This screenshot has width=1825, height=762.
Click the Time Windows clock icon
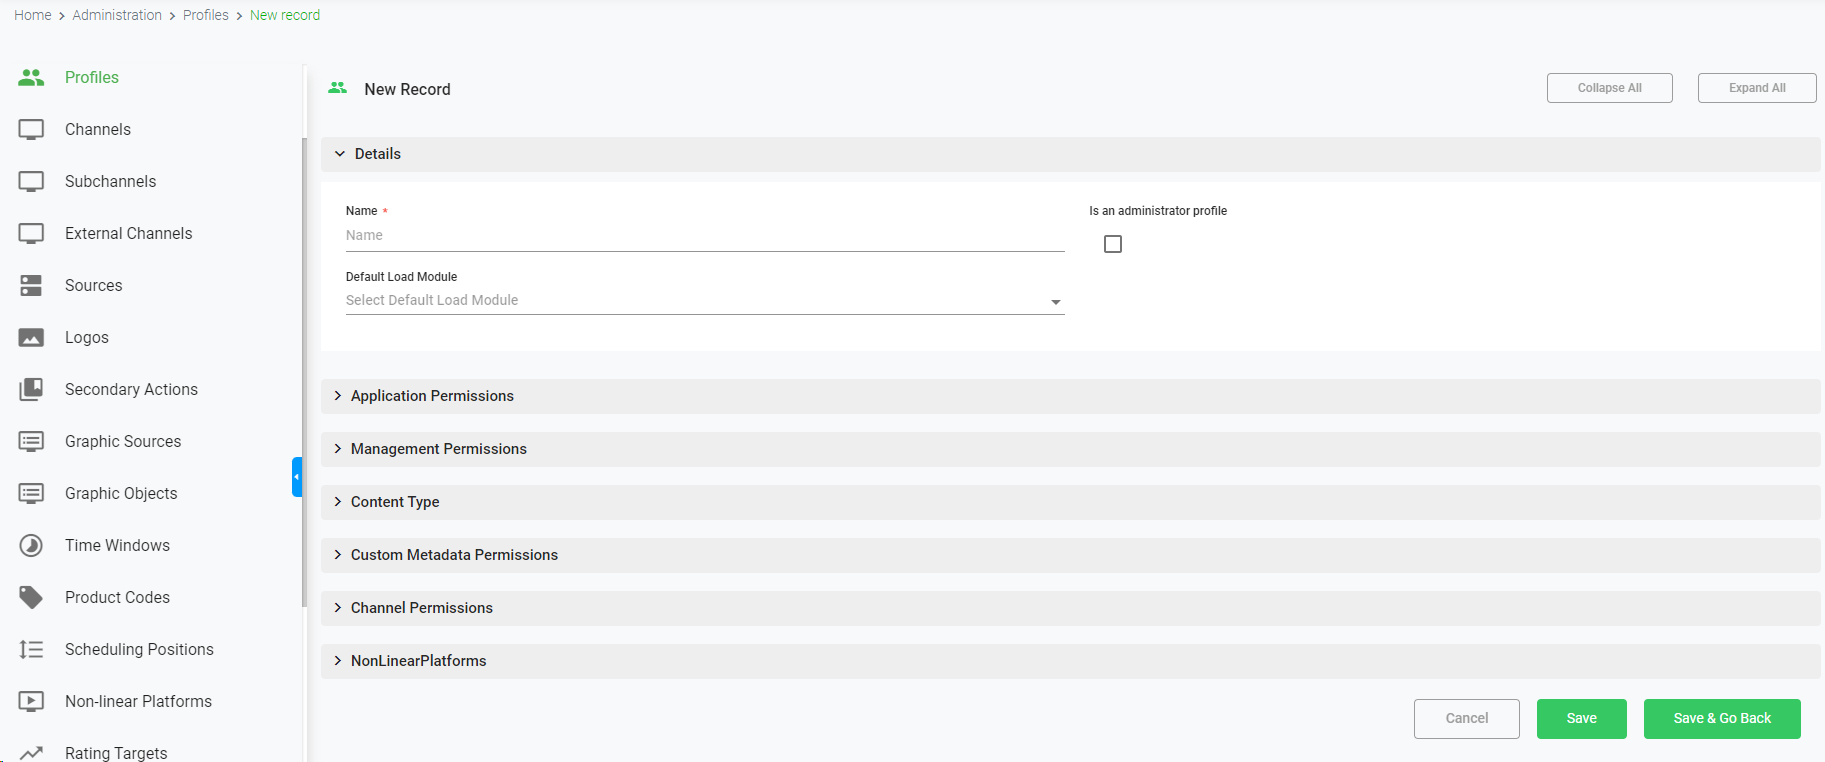[x=31, y=545]
